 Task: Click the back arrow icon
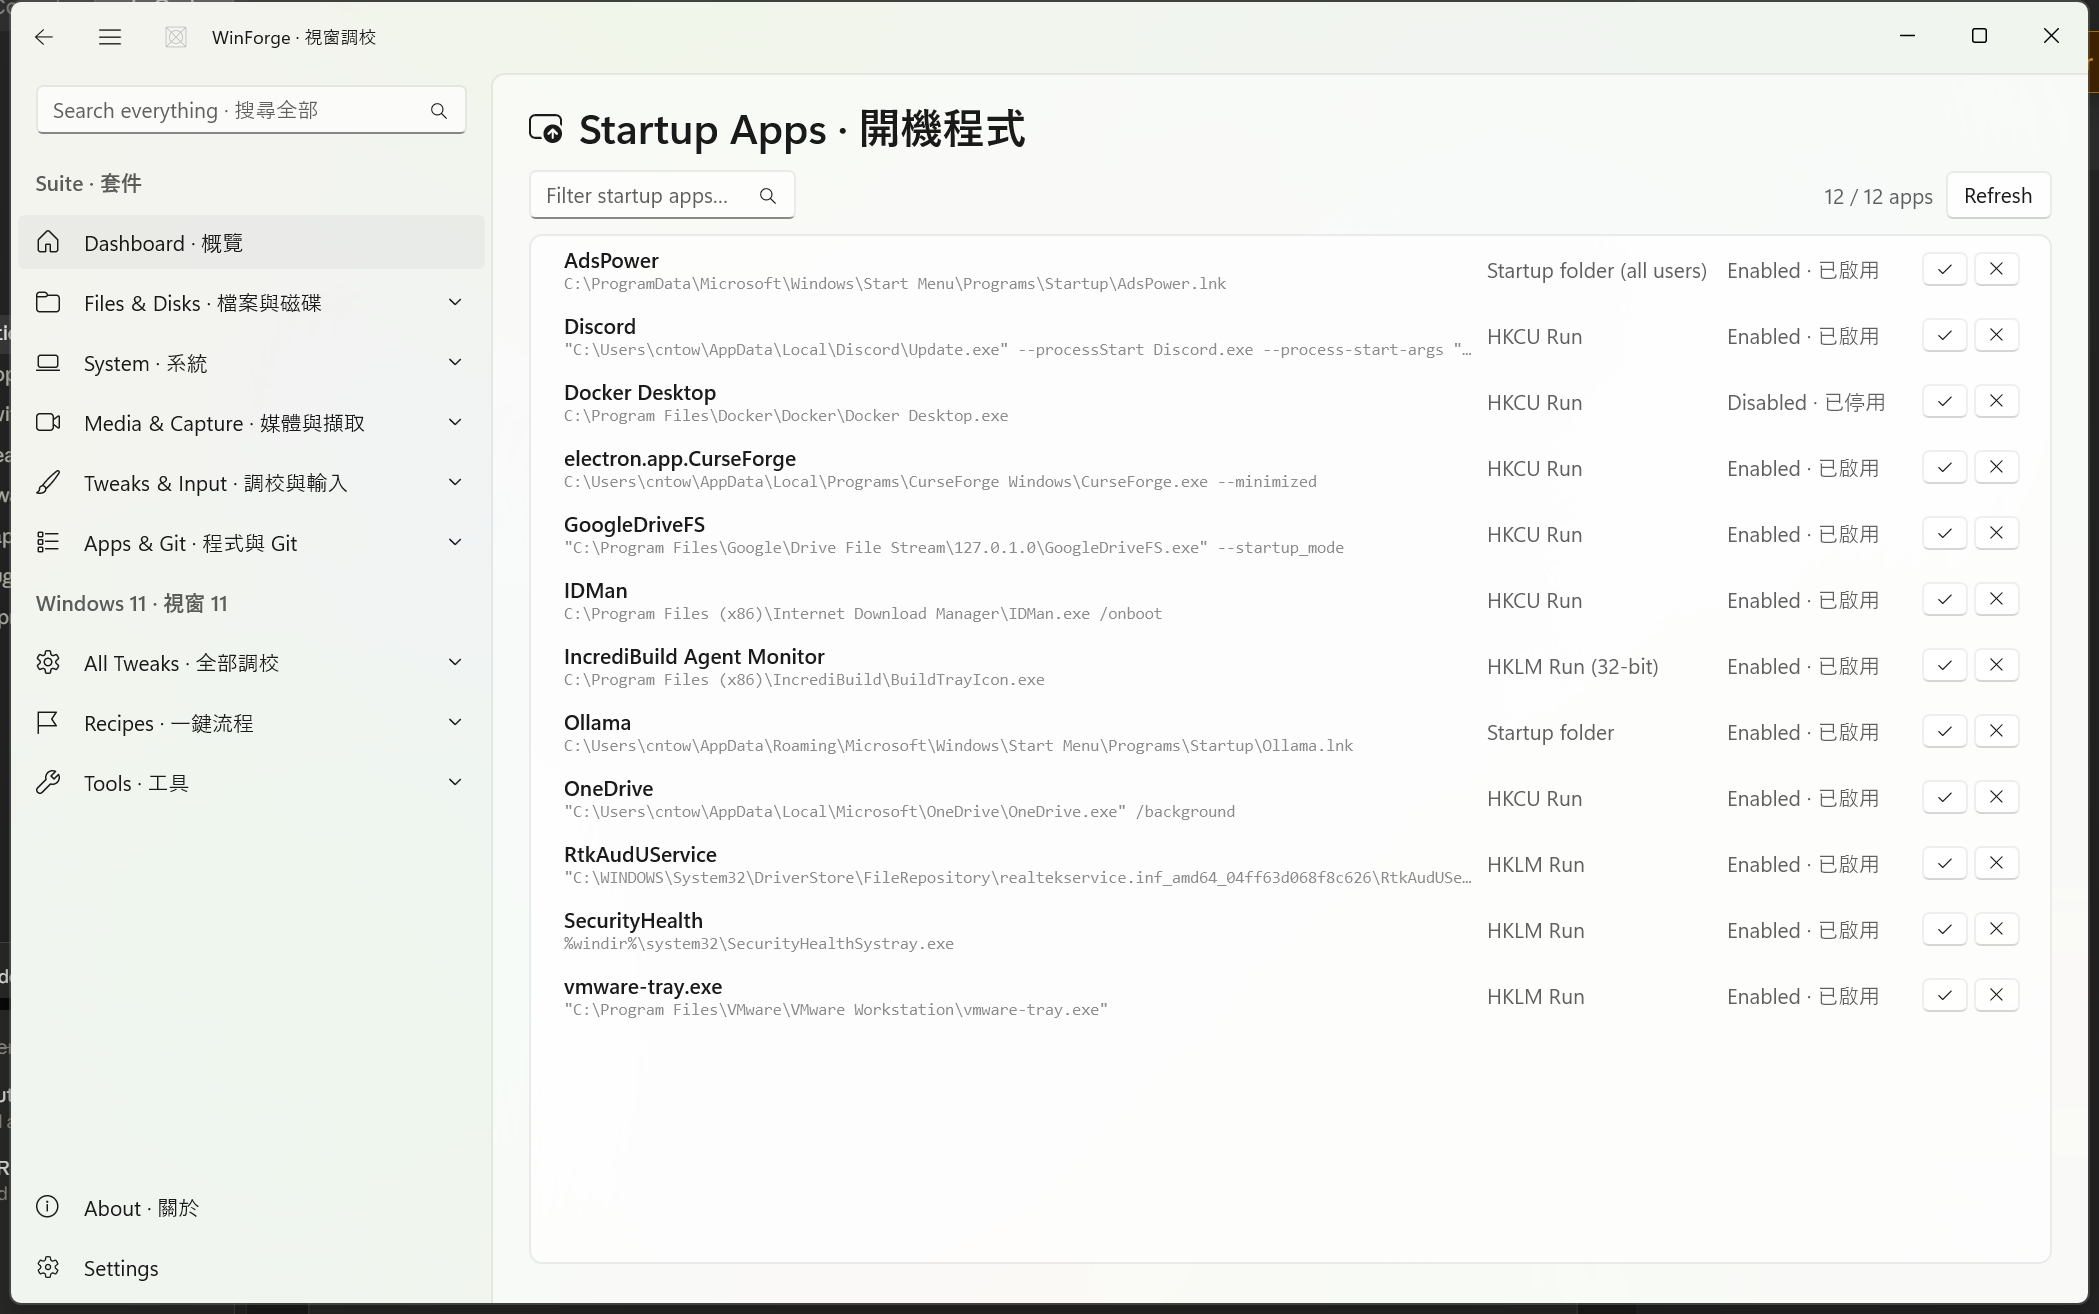[43, 37]
